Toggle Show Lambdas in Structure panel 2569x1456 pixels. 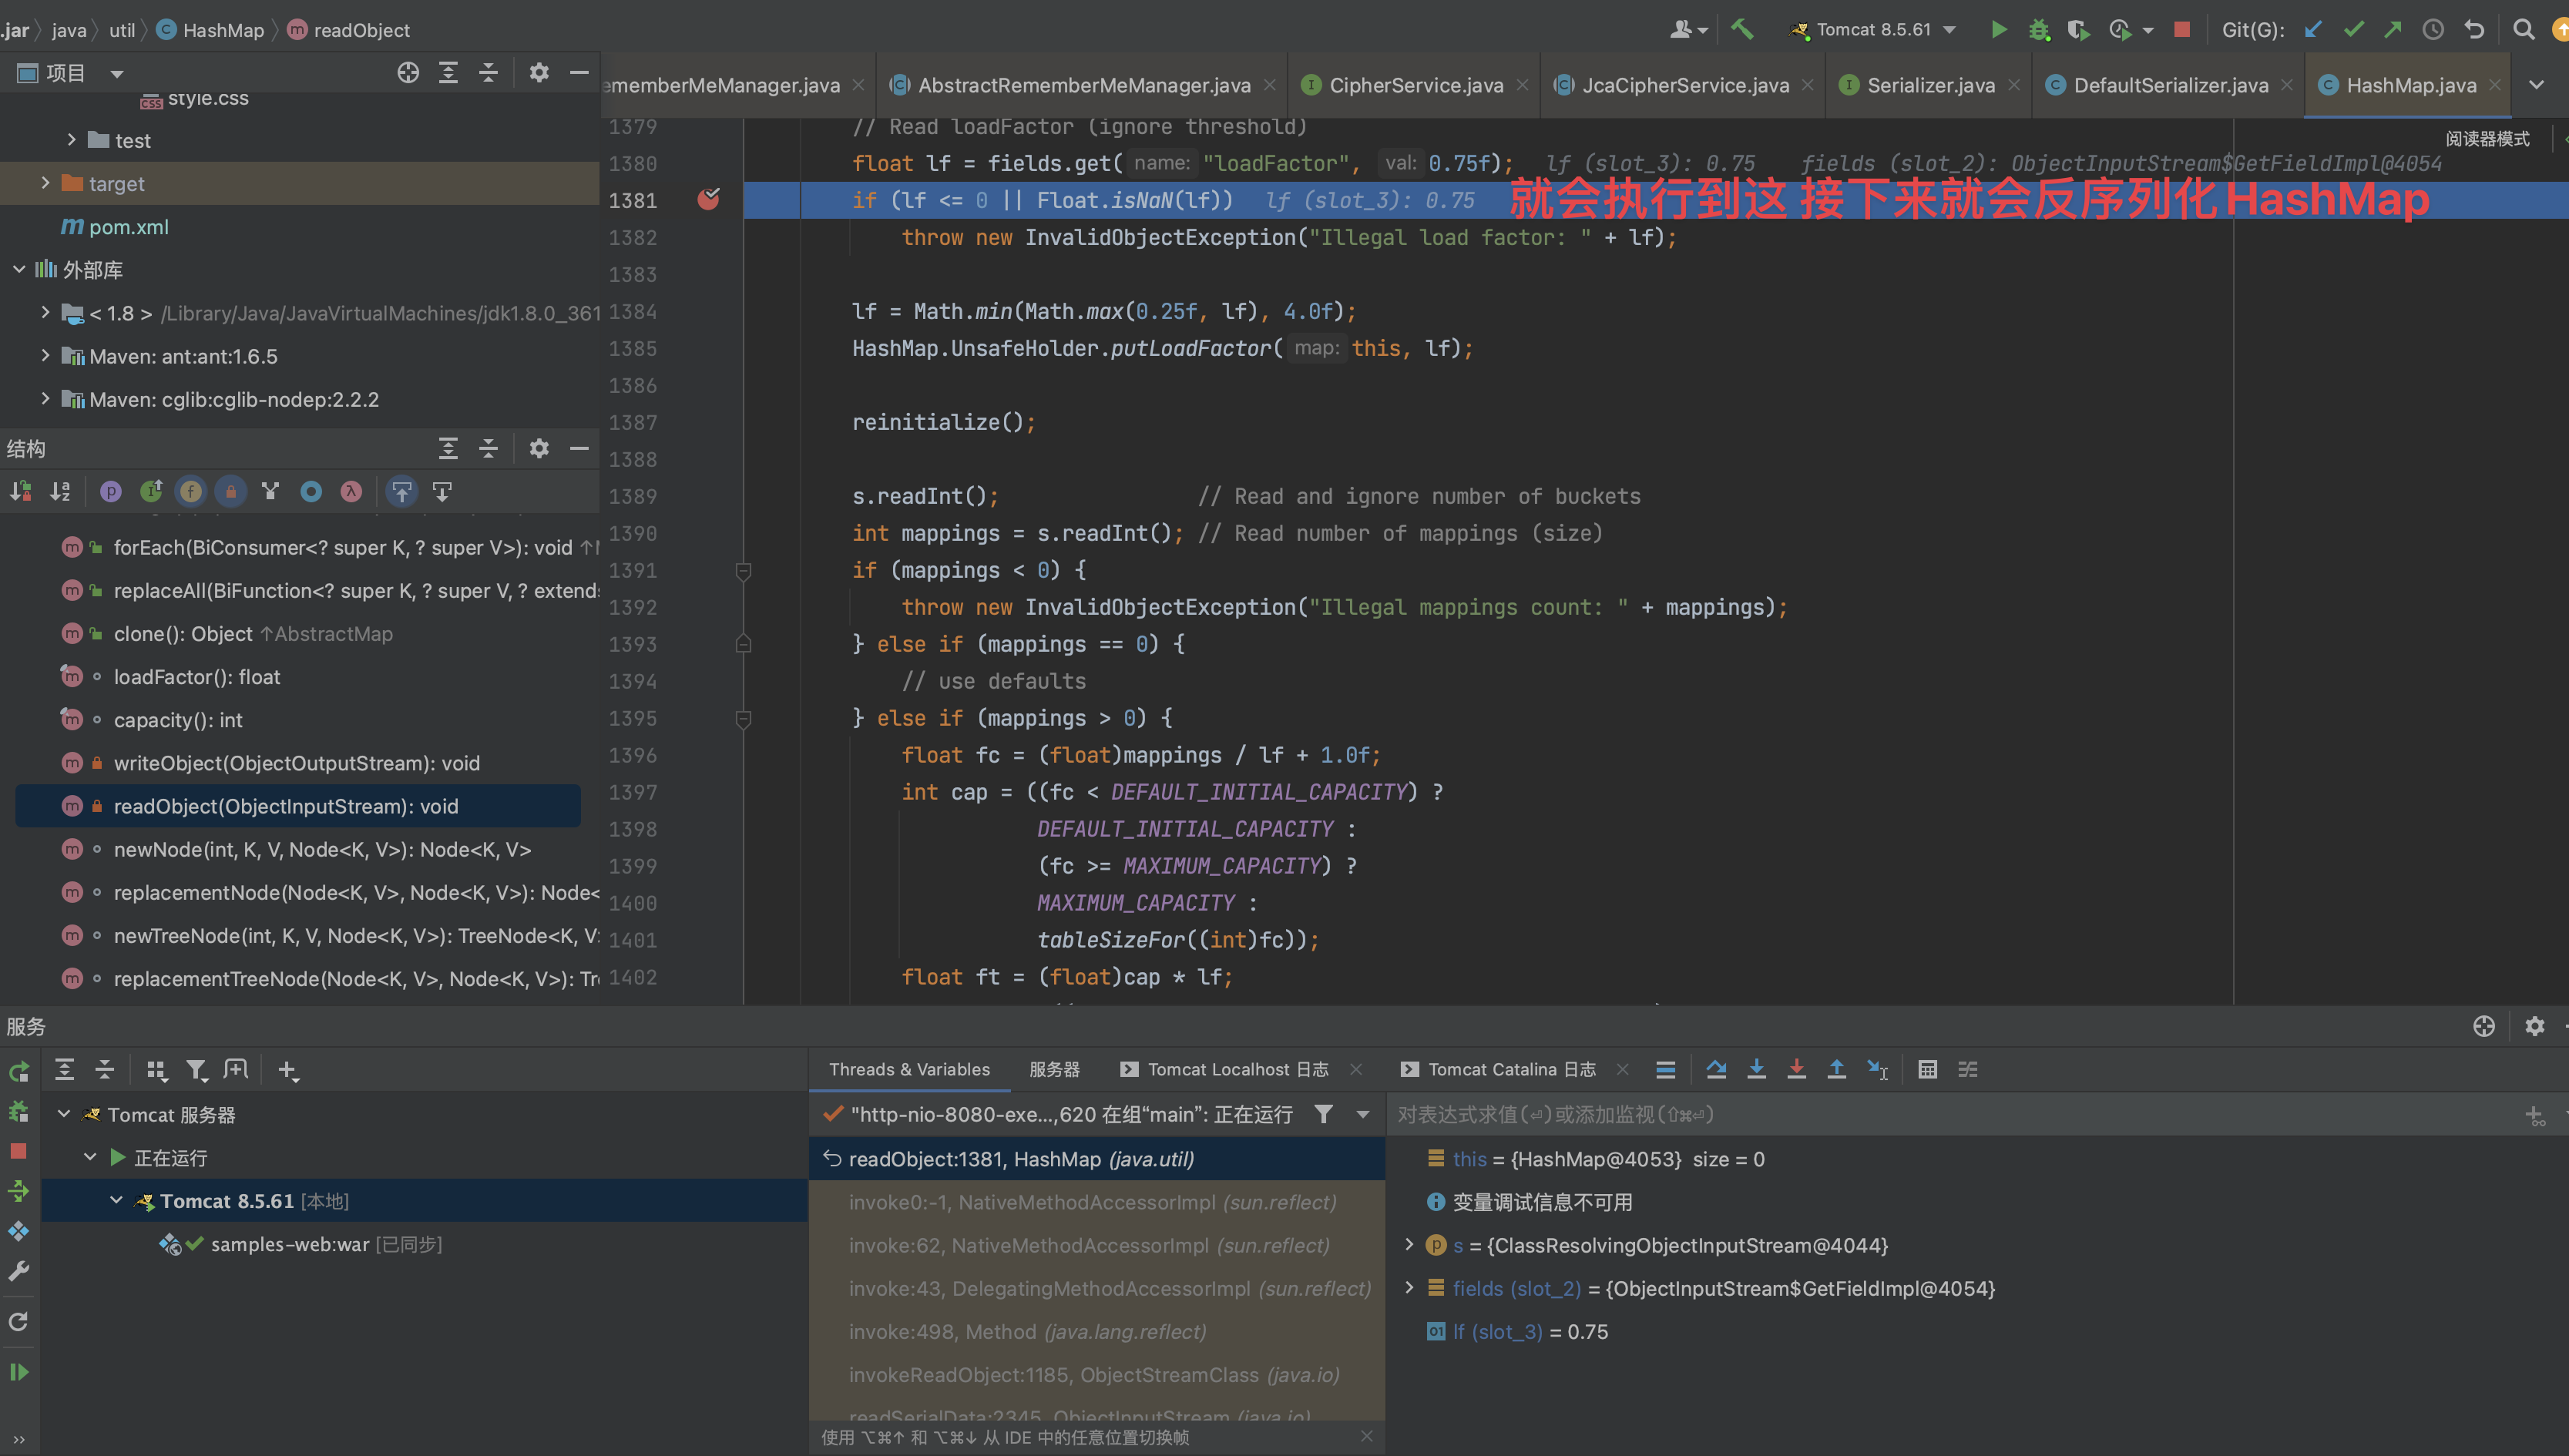pos(351,491)
